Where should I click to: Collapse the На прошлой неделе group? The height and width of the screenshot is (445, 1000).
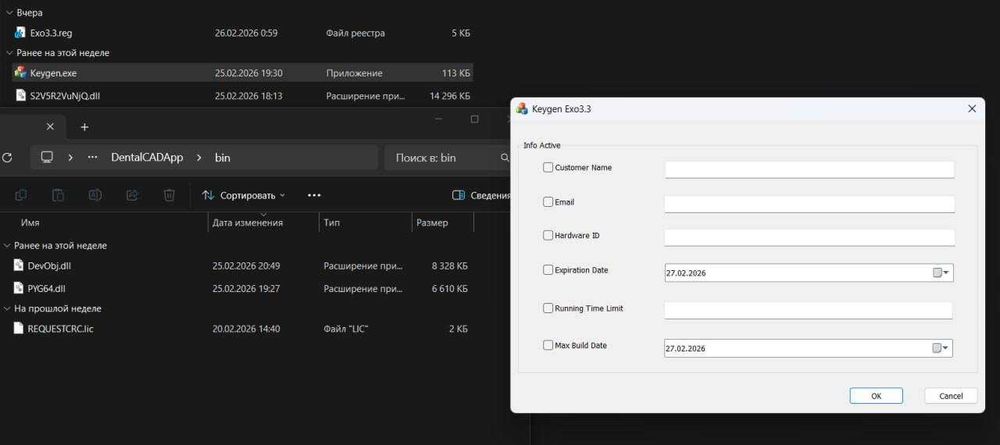coord(6,309)
